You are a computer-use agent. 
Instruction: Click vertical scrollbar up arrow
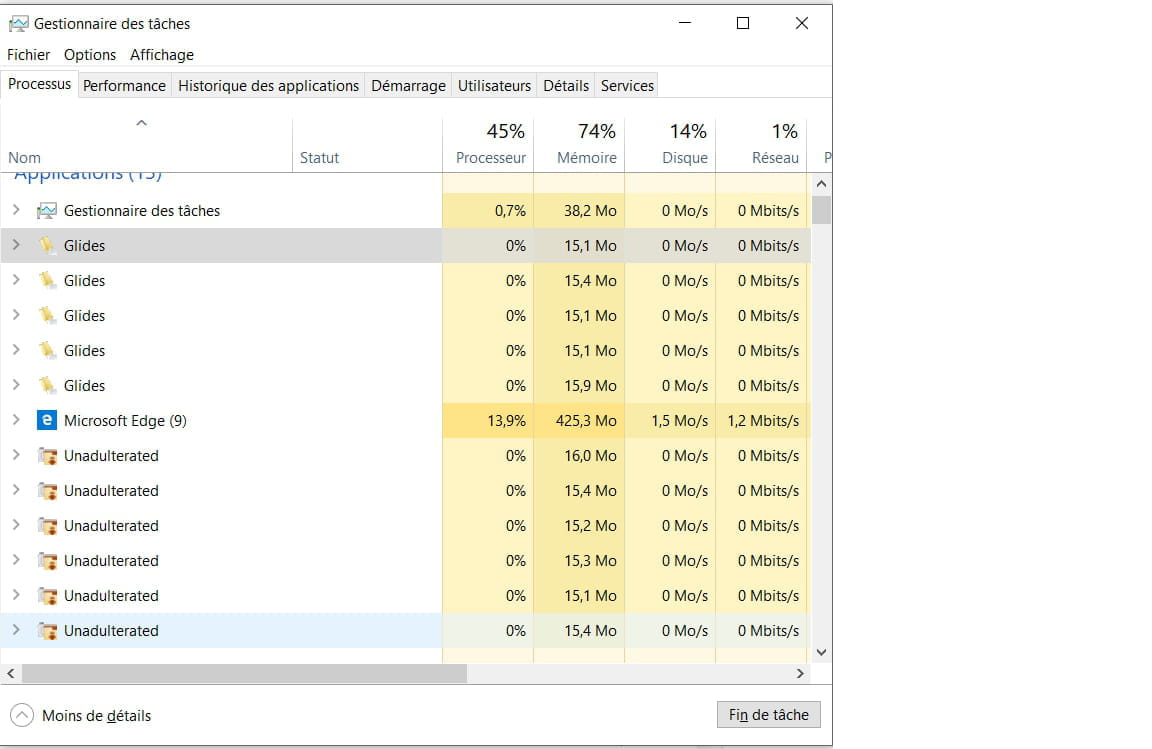click(x=821, y=184)
